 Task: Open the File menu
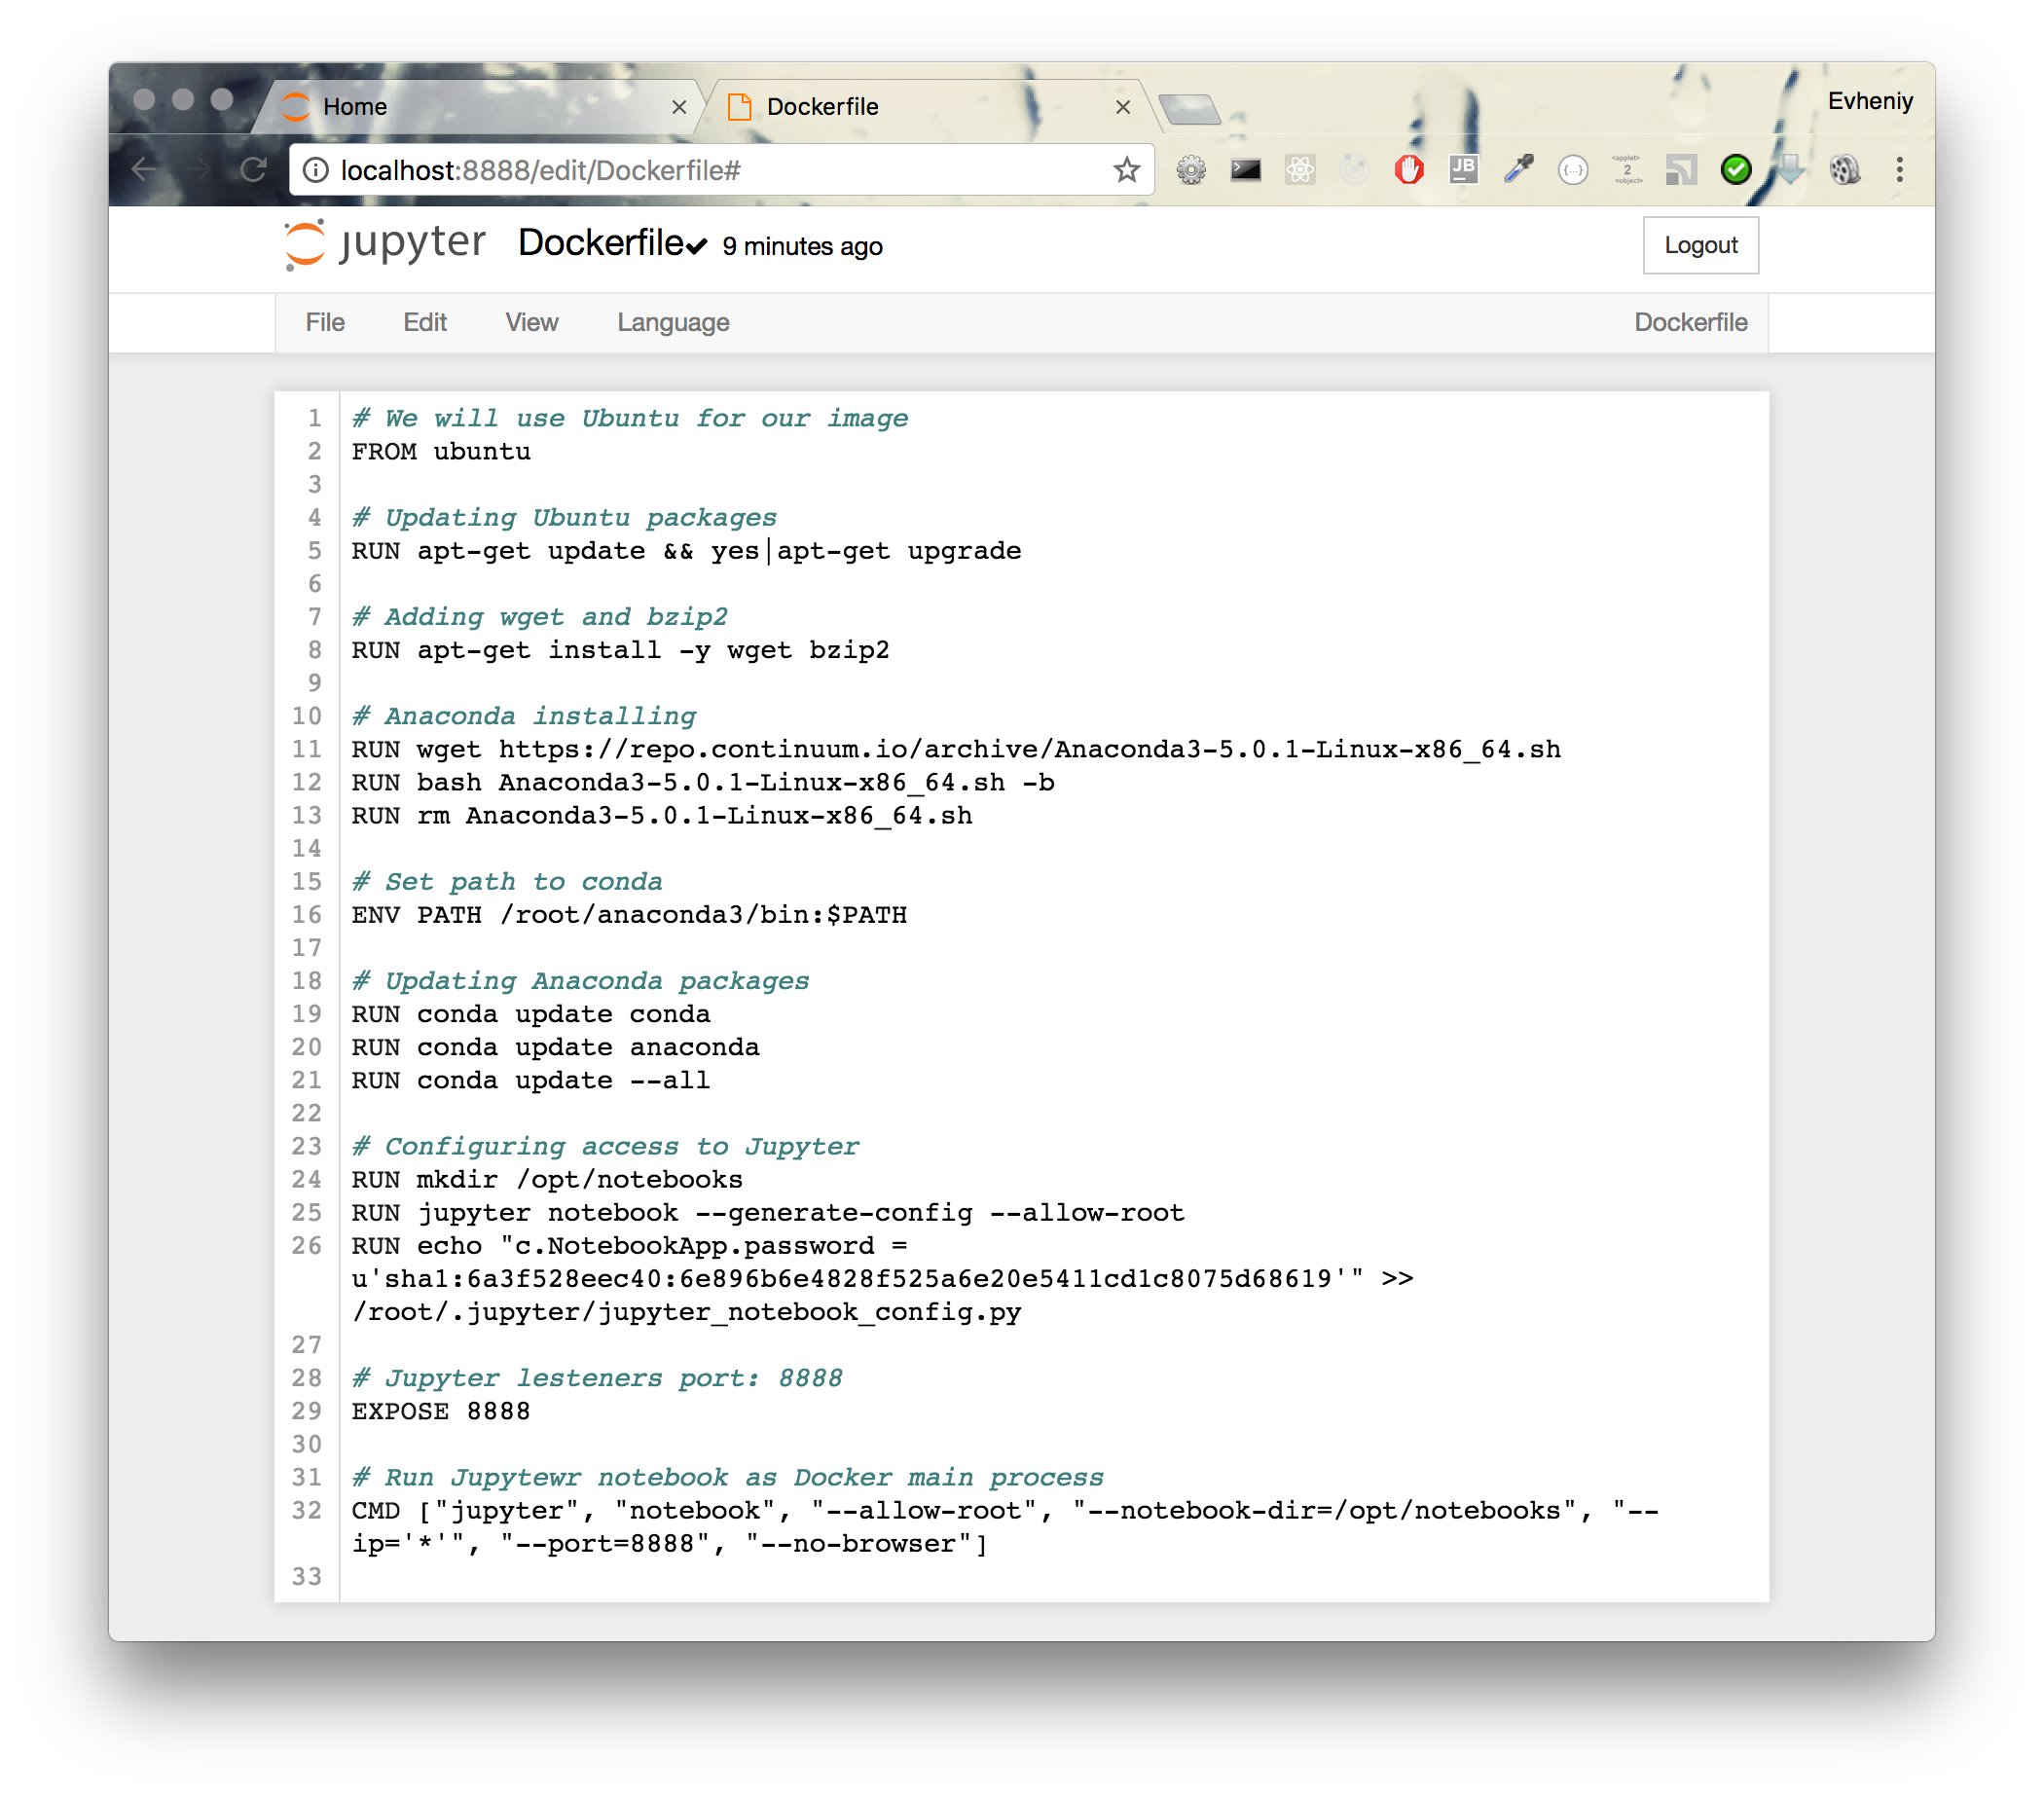pos(325,322)
